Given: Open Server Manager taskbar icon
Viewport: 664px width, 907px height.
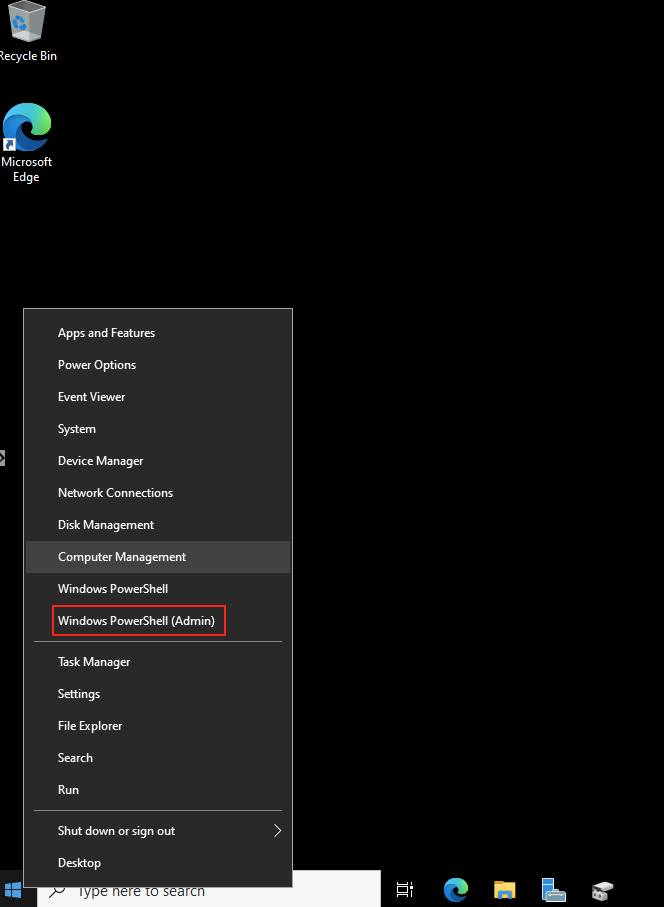Looking at the screenshot, I should click(553, 890).
